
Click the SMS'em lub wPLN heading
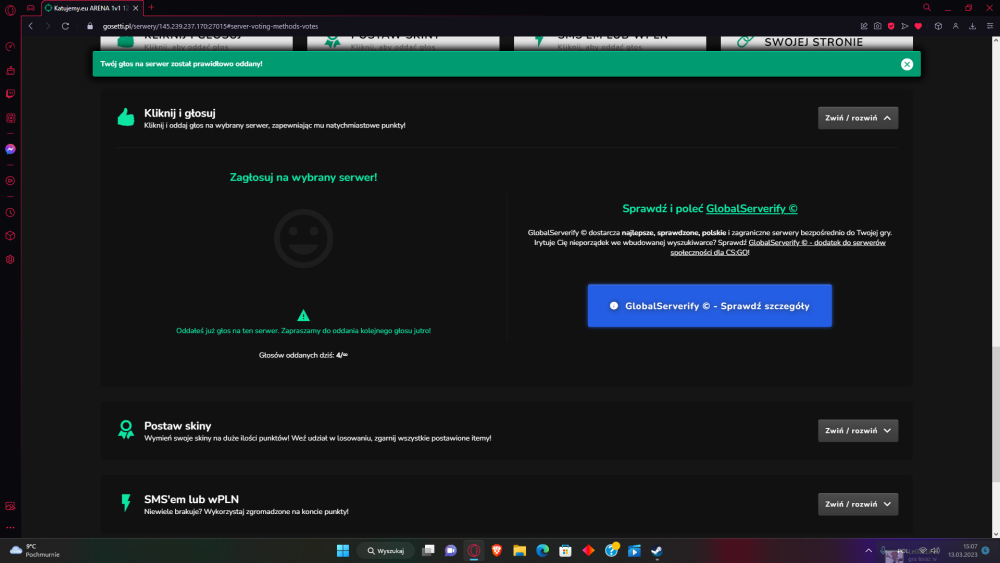click(x=191, y=499)
